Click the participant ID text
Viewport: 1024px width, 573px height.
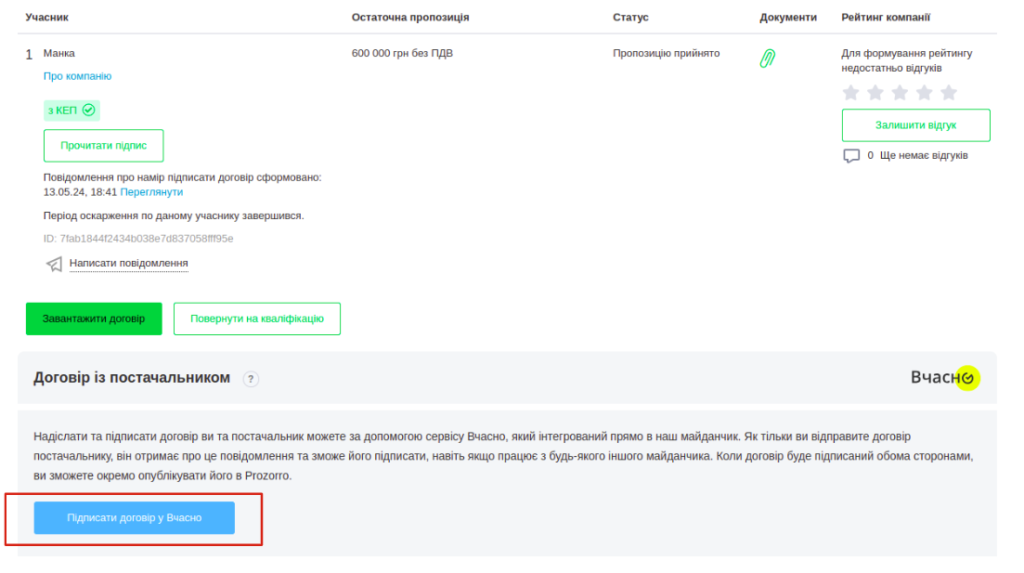coord(138,238)
